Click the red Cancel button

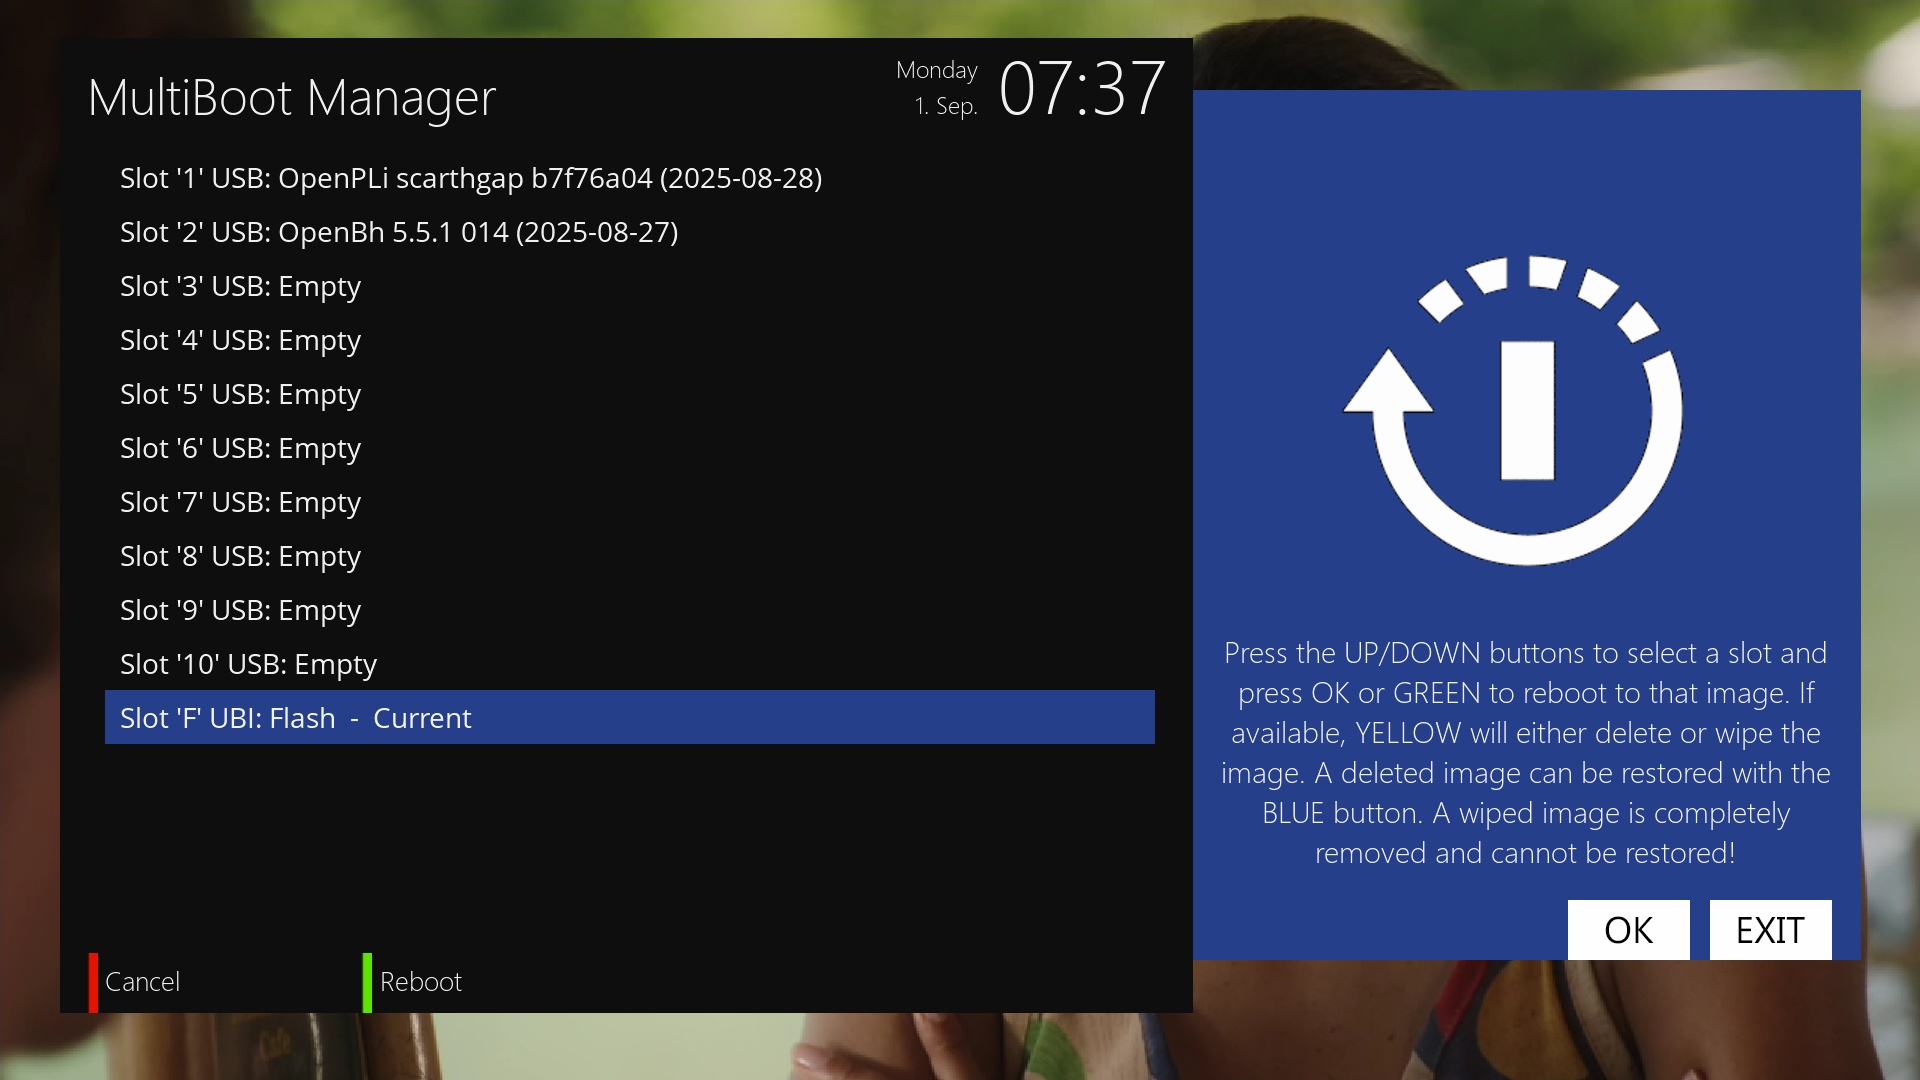[x=135, y=982]
